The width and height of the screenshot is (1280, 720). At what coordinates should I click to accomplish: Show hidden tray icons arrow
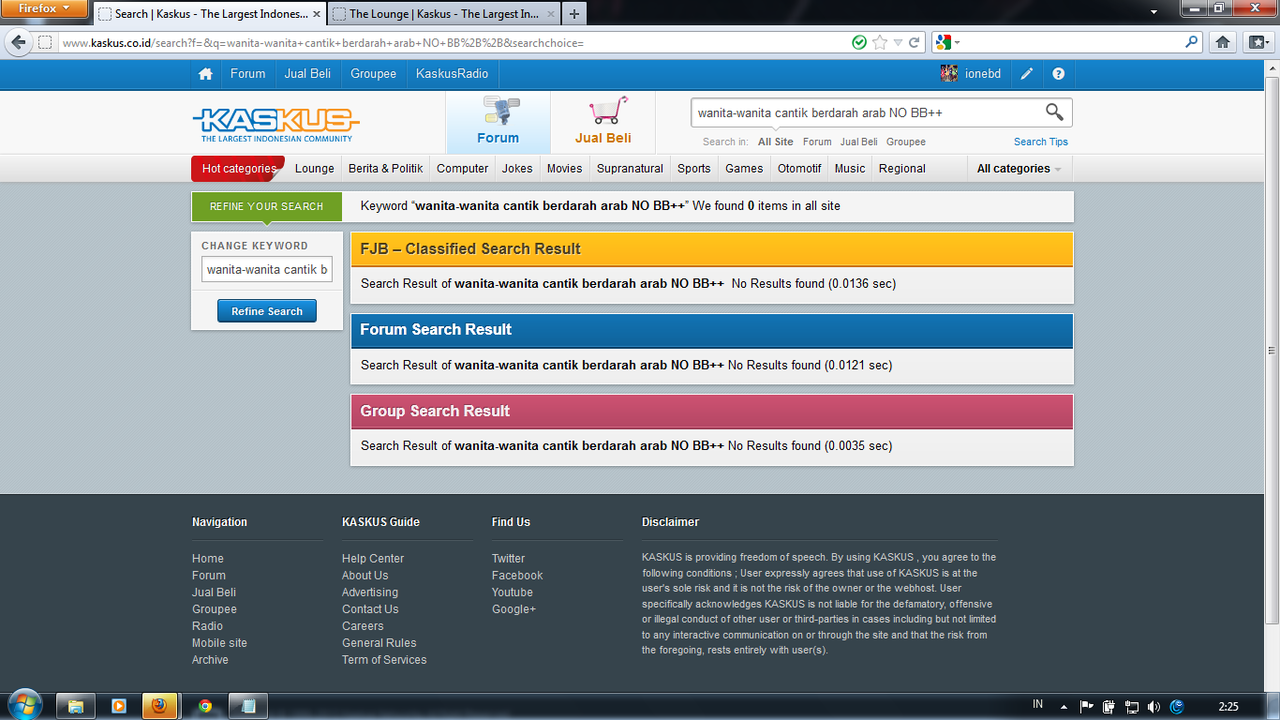pos(1064,706)
